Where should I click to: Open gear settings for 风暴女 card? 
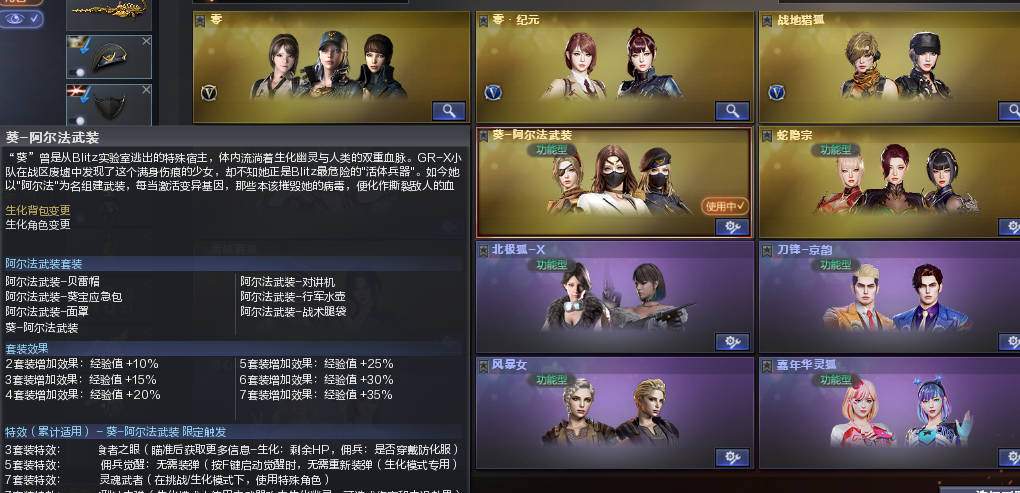click(x=732, y=457)
